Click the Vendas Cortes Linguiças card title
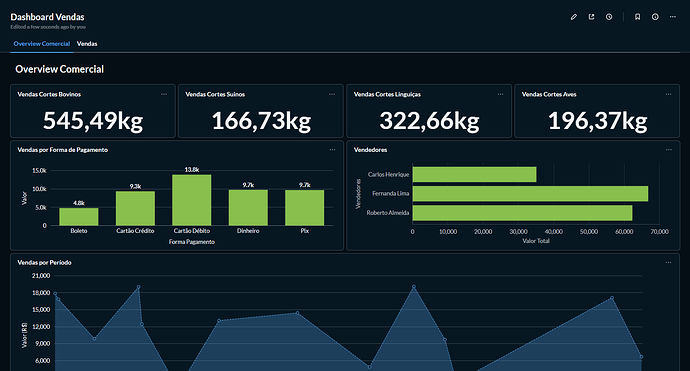This screenshot has height=371, width=690. [x=387, y=94]
